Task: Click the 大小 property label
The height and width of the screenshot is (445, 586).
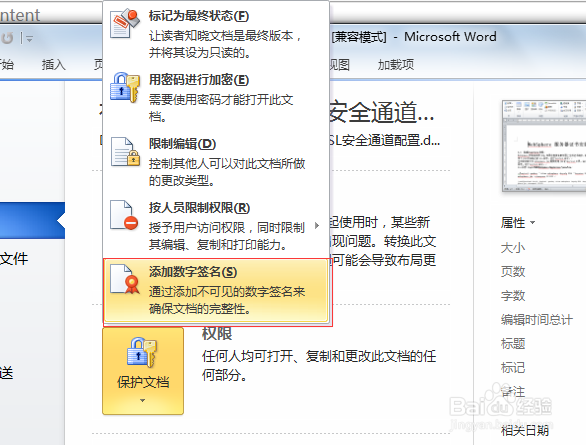Action: [x=513, y=248]
